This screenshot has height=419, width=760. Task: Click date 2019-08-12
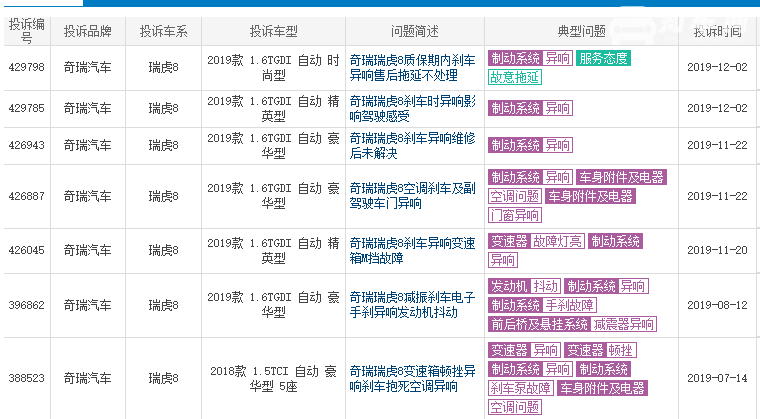(x=717, y=305)
